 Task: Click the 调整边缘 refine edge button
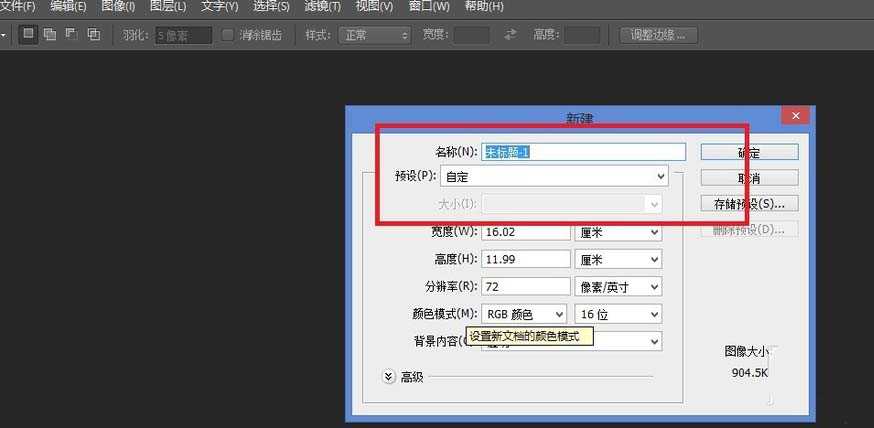click(x=657, y=35)
